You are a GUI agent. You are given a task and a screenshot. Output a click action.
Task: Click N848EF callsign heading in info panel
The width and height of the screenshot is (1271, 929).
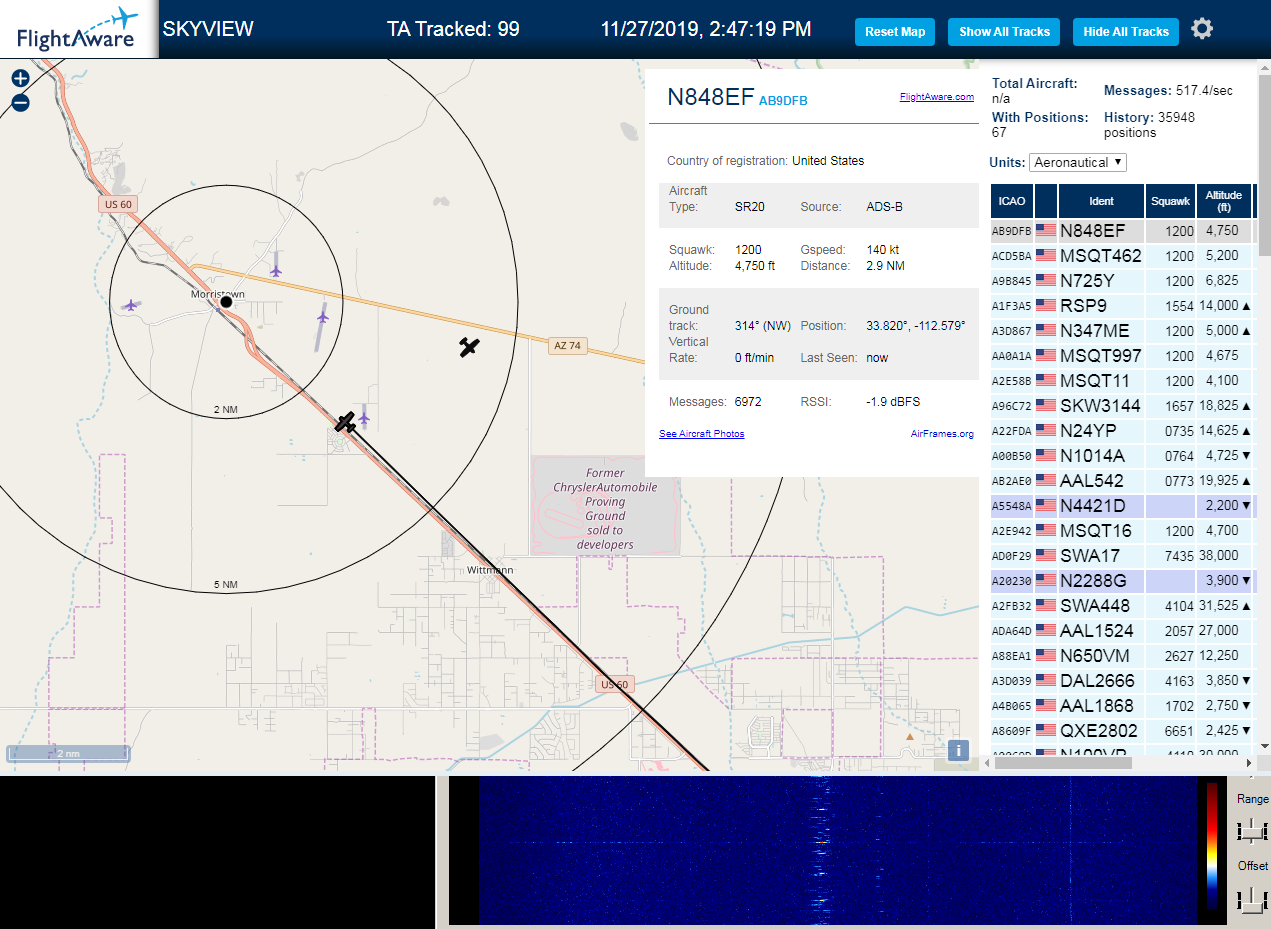pos(710,97)
